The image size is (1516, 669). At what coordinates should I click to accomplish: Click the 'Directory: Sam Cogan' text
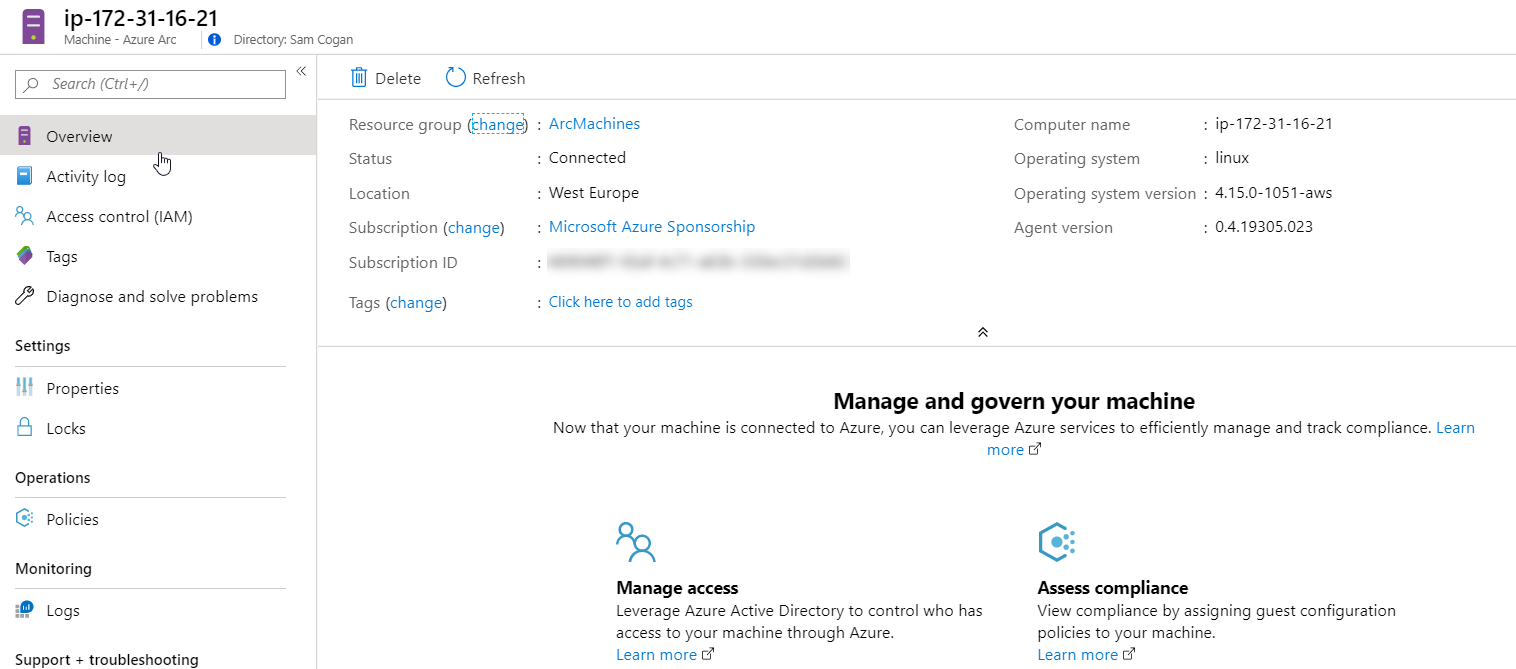pyautogui.click(x=293, y=40)
